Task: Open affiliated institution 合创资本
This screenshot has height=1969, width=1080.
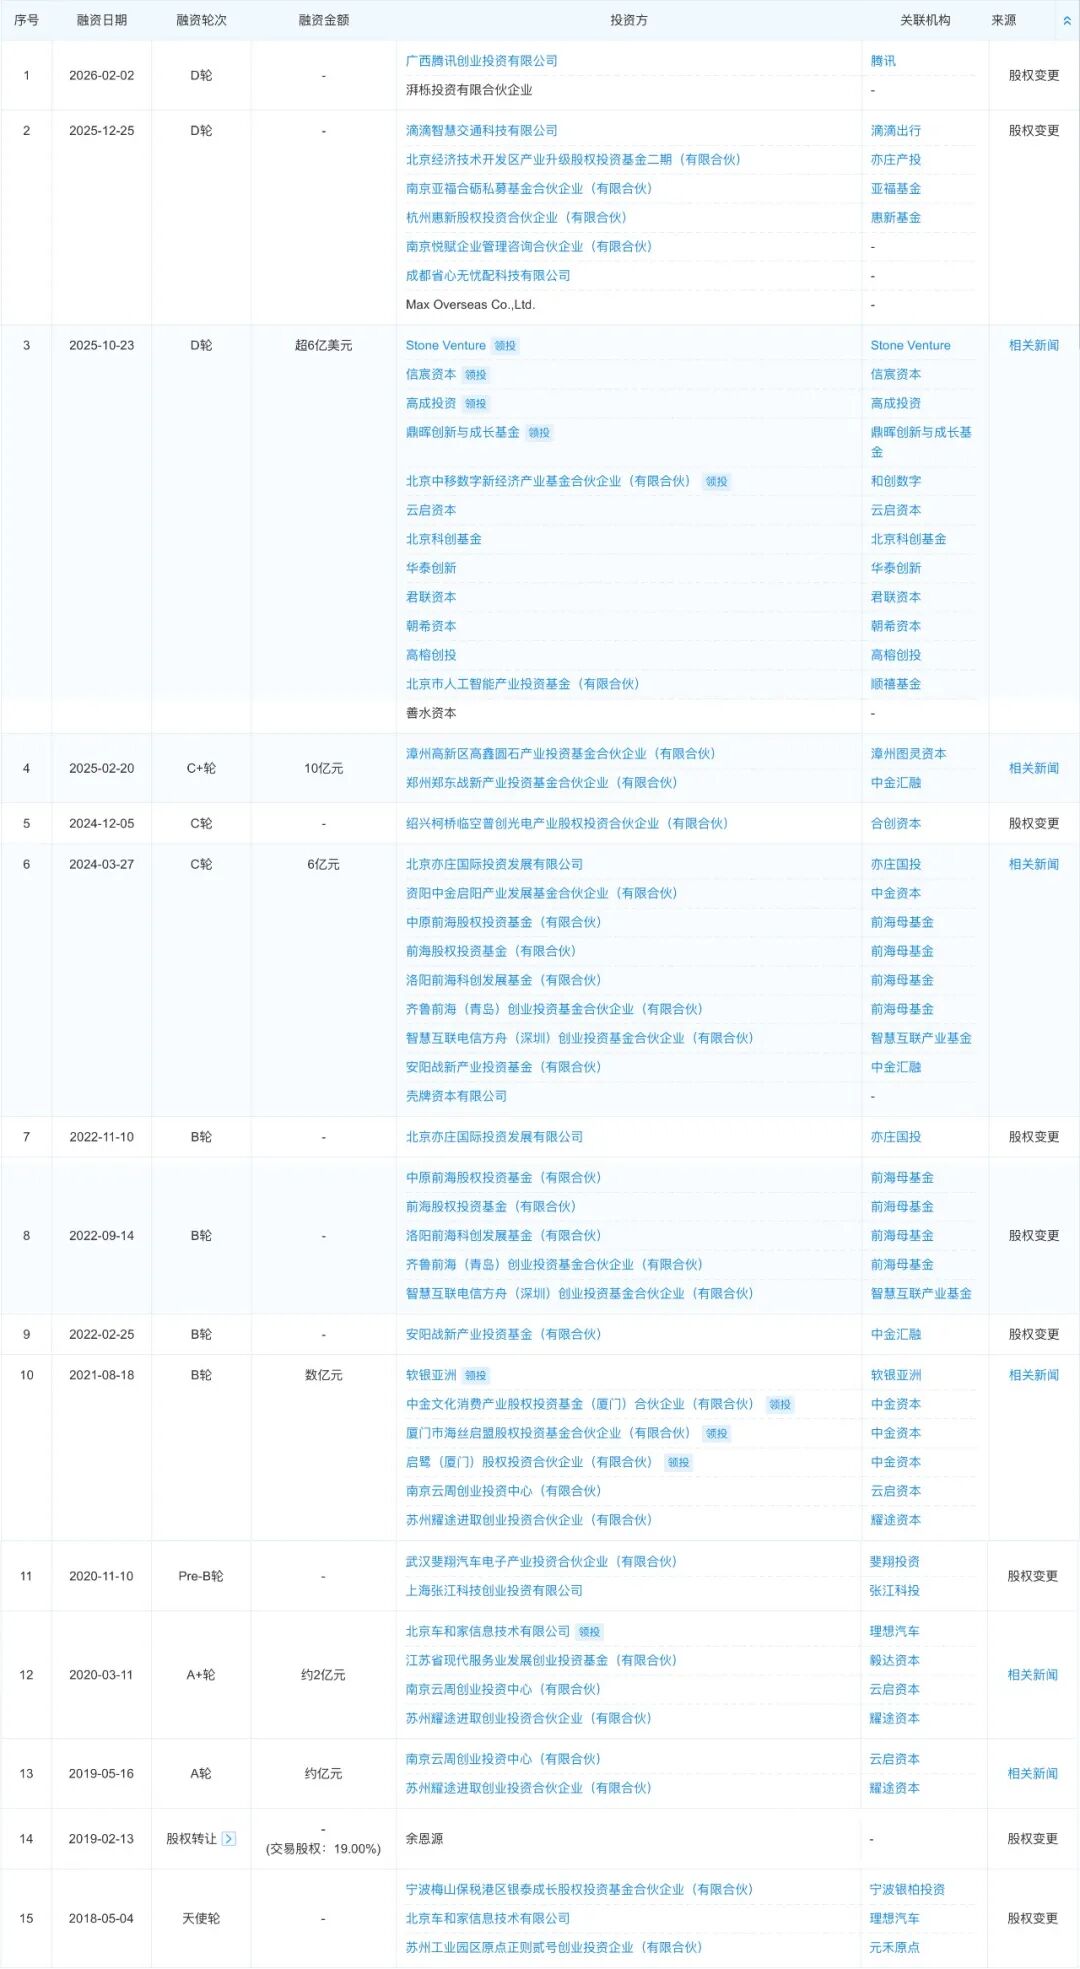Action: click(x=896, y=824)
